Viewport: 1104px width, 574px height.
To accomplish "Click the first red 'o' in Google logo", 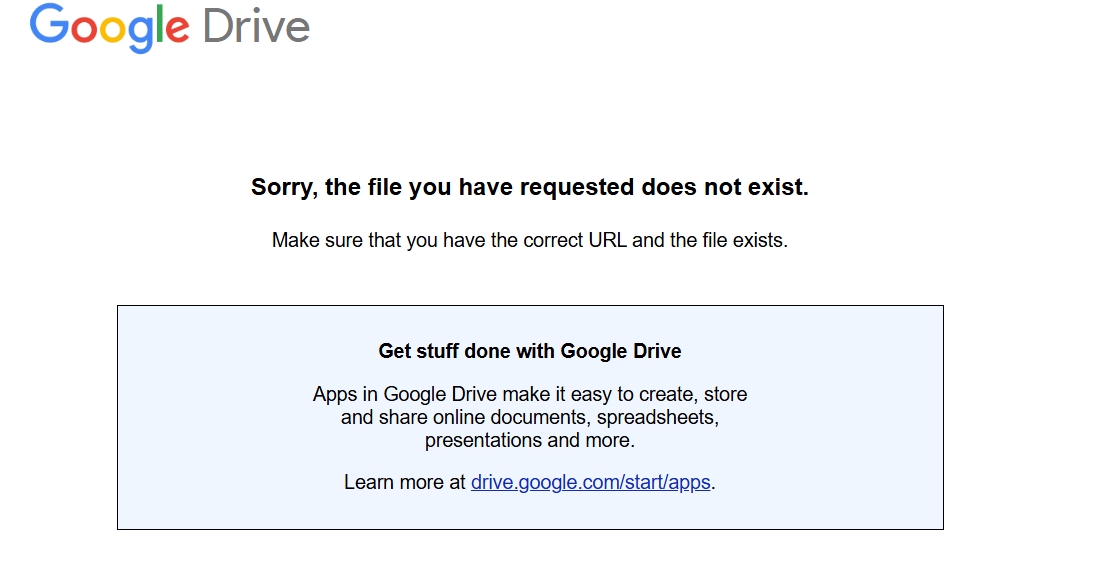I will click(84, 30).
